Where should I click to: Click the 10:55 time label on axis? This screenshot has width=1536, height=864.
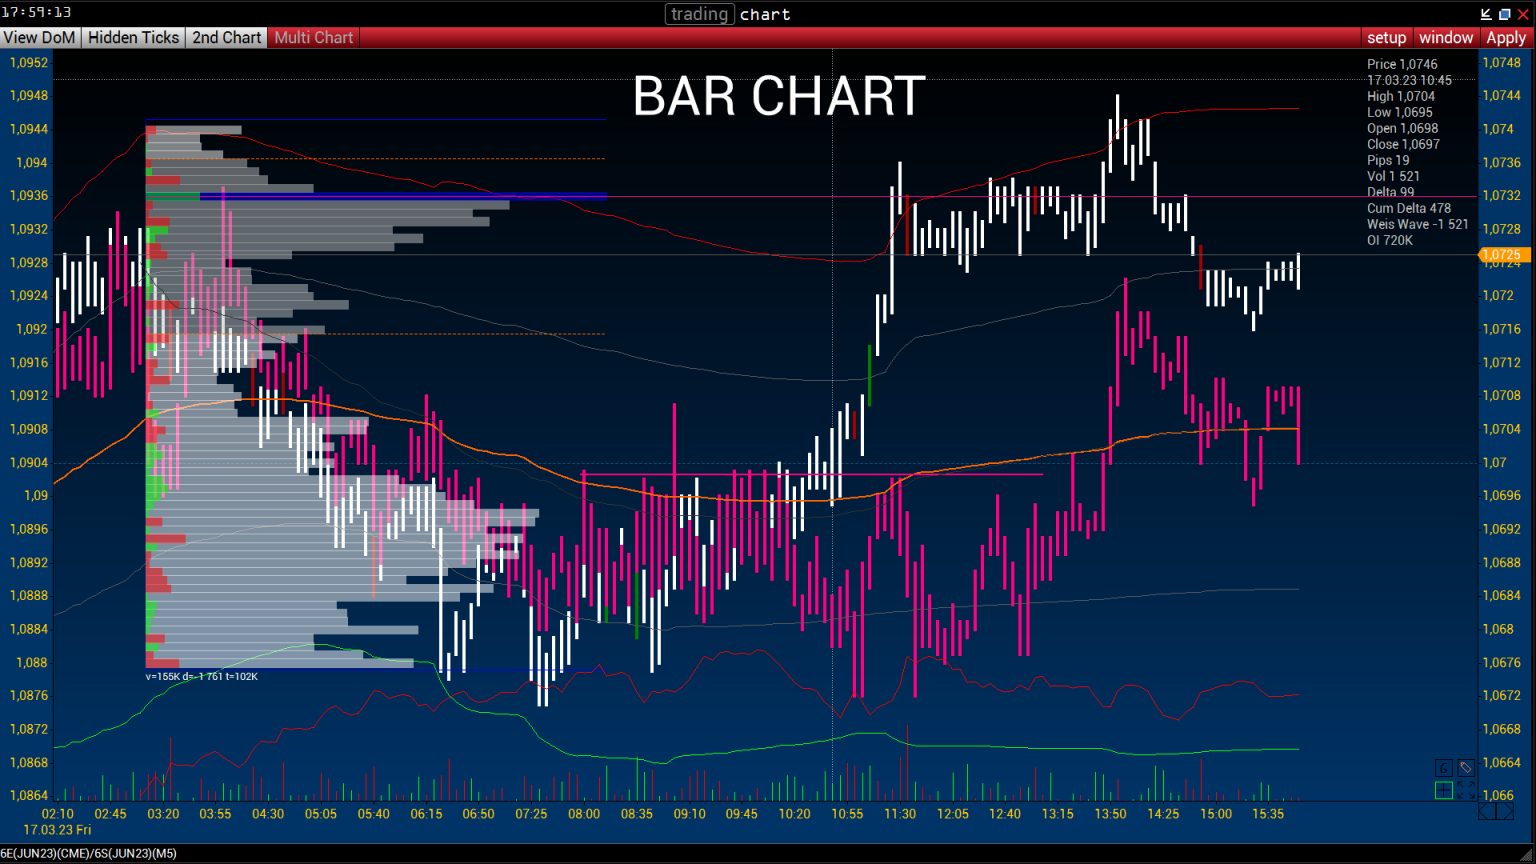(847, 814)
